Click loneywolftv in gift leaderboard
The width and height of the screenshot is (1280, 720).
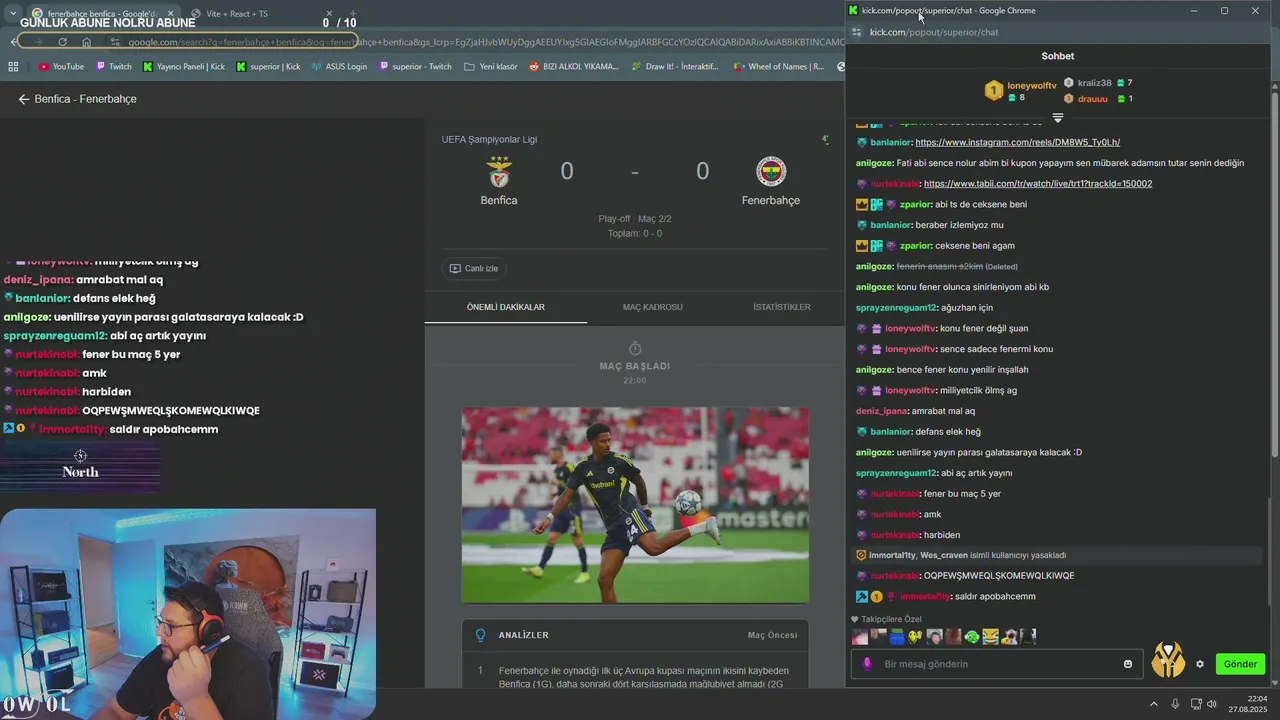click(1032, 86)
